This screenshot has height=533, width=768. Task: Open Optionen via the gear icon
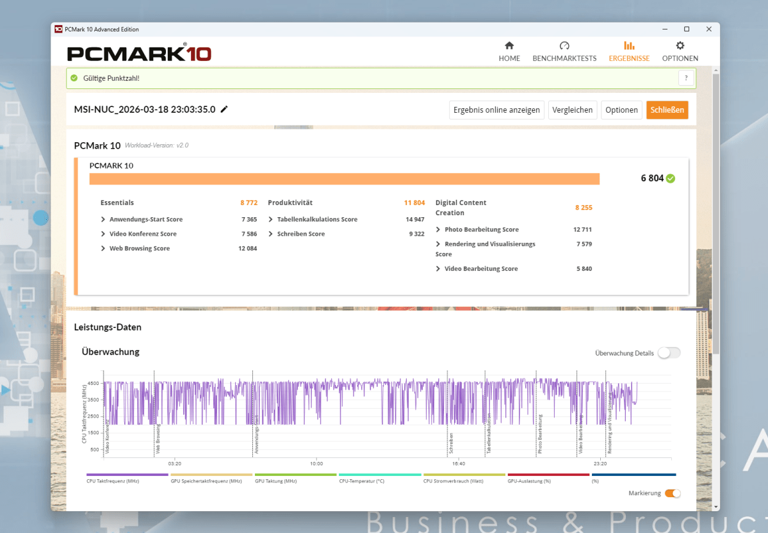[680, 46]
